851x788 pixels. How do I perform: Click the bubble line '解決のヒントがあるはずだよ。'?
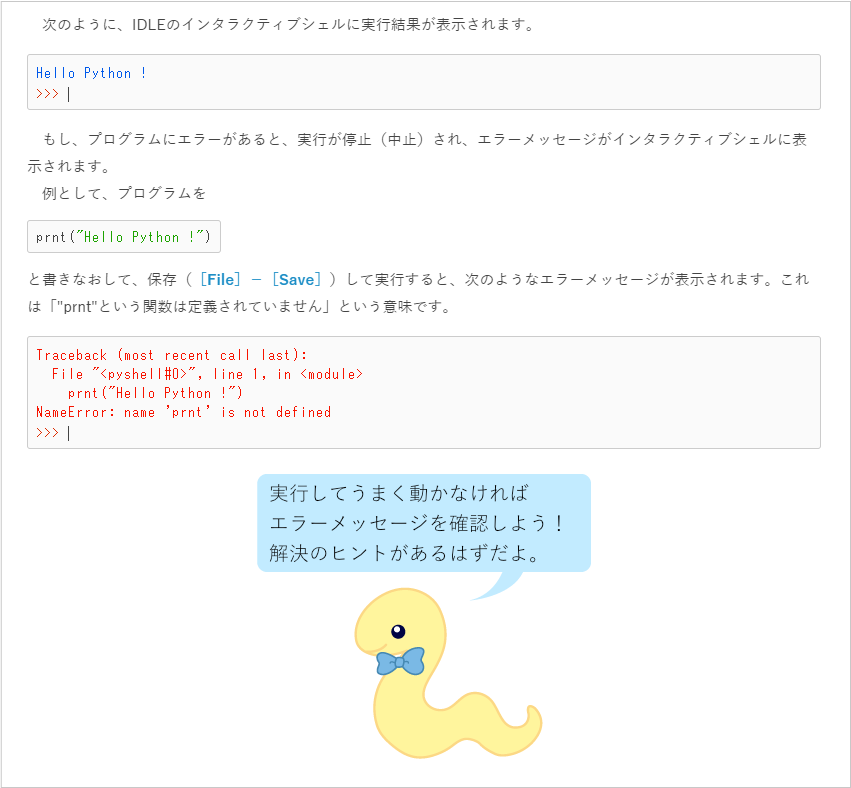coord(405,553)
